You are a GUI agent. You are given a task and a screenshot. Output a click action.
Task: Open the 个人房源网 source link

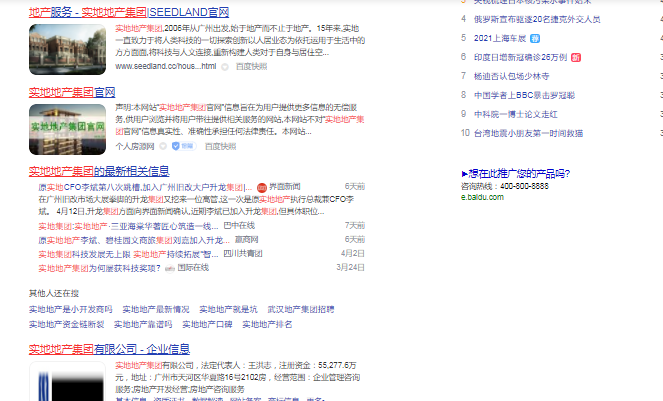(134, 146)
